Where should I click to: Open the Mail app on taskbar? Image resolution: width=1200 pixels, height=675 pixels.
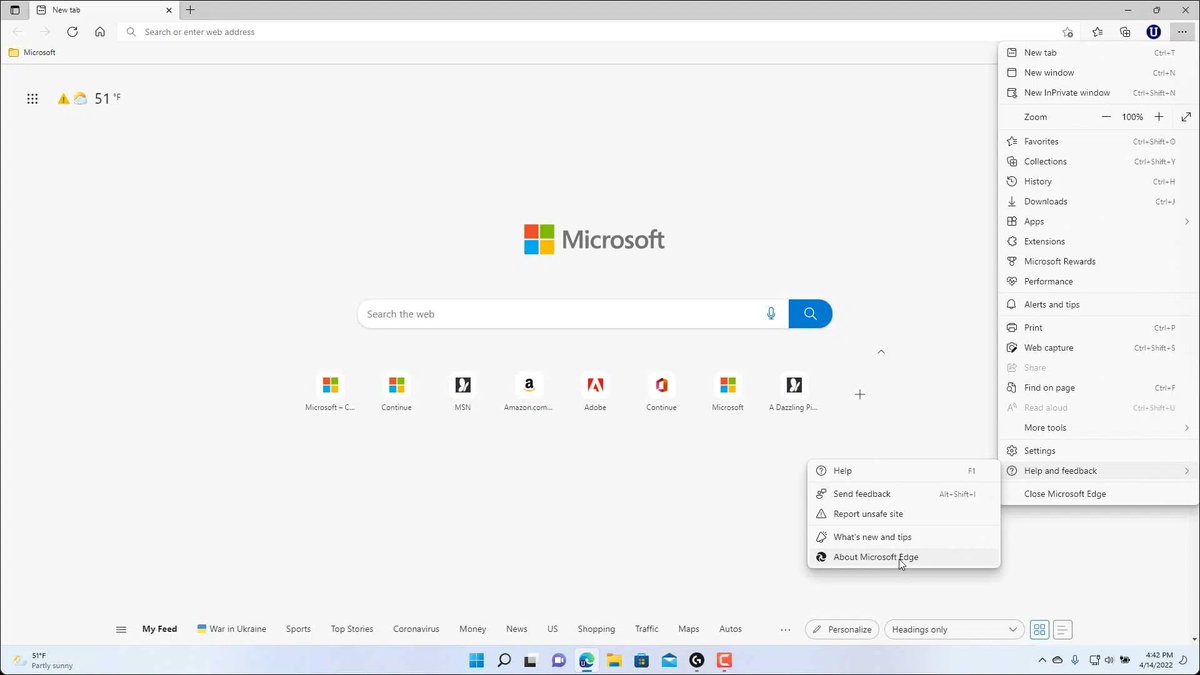(x=669, y=661)
